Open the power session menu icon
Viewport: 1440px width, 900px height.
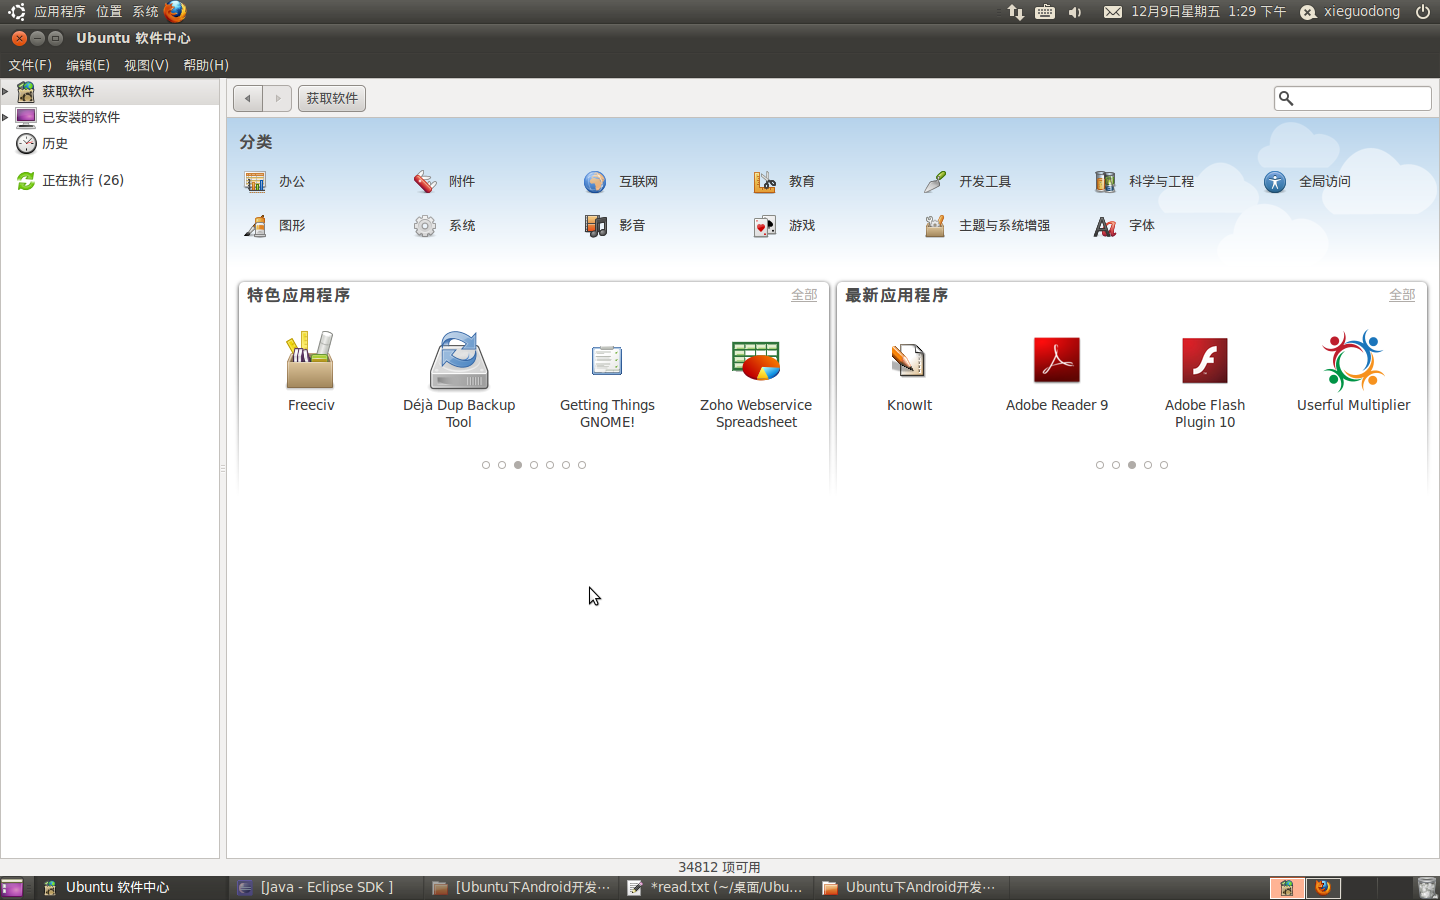coord(1423,12)
